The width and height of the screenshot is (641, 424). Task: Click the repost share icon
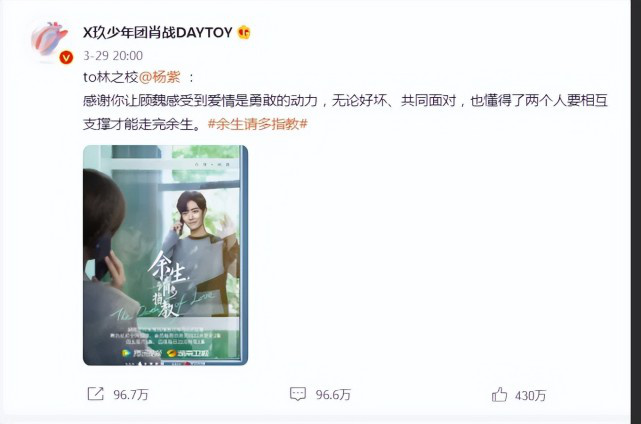[96, 394]
